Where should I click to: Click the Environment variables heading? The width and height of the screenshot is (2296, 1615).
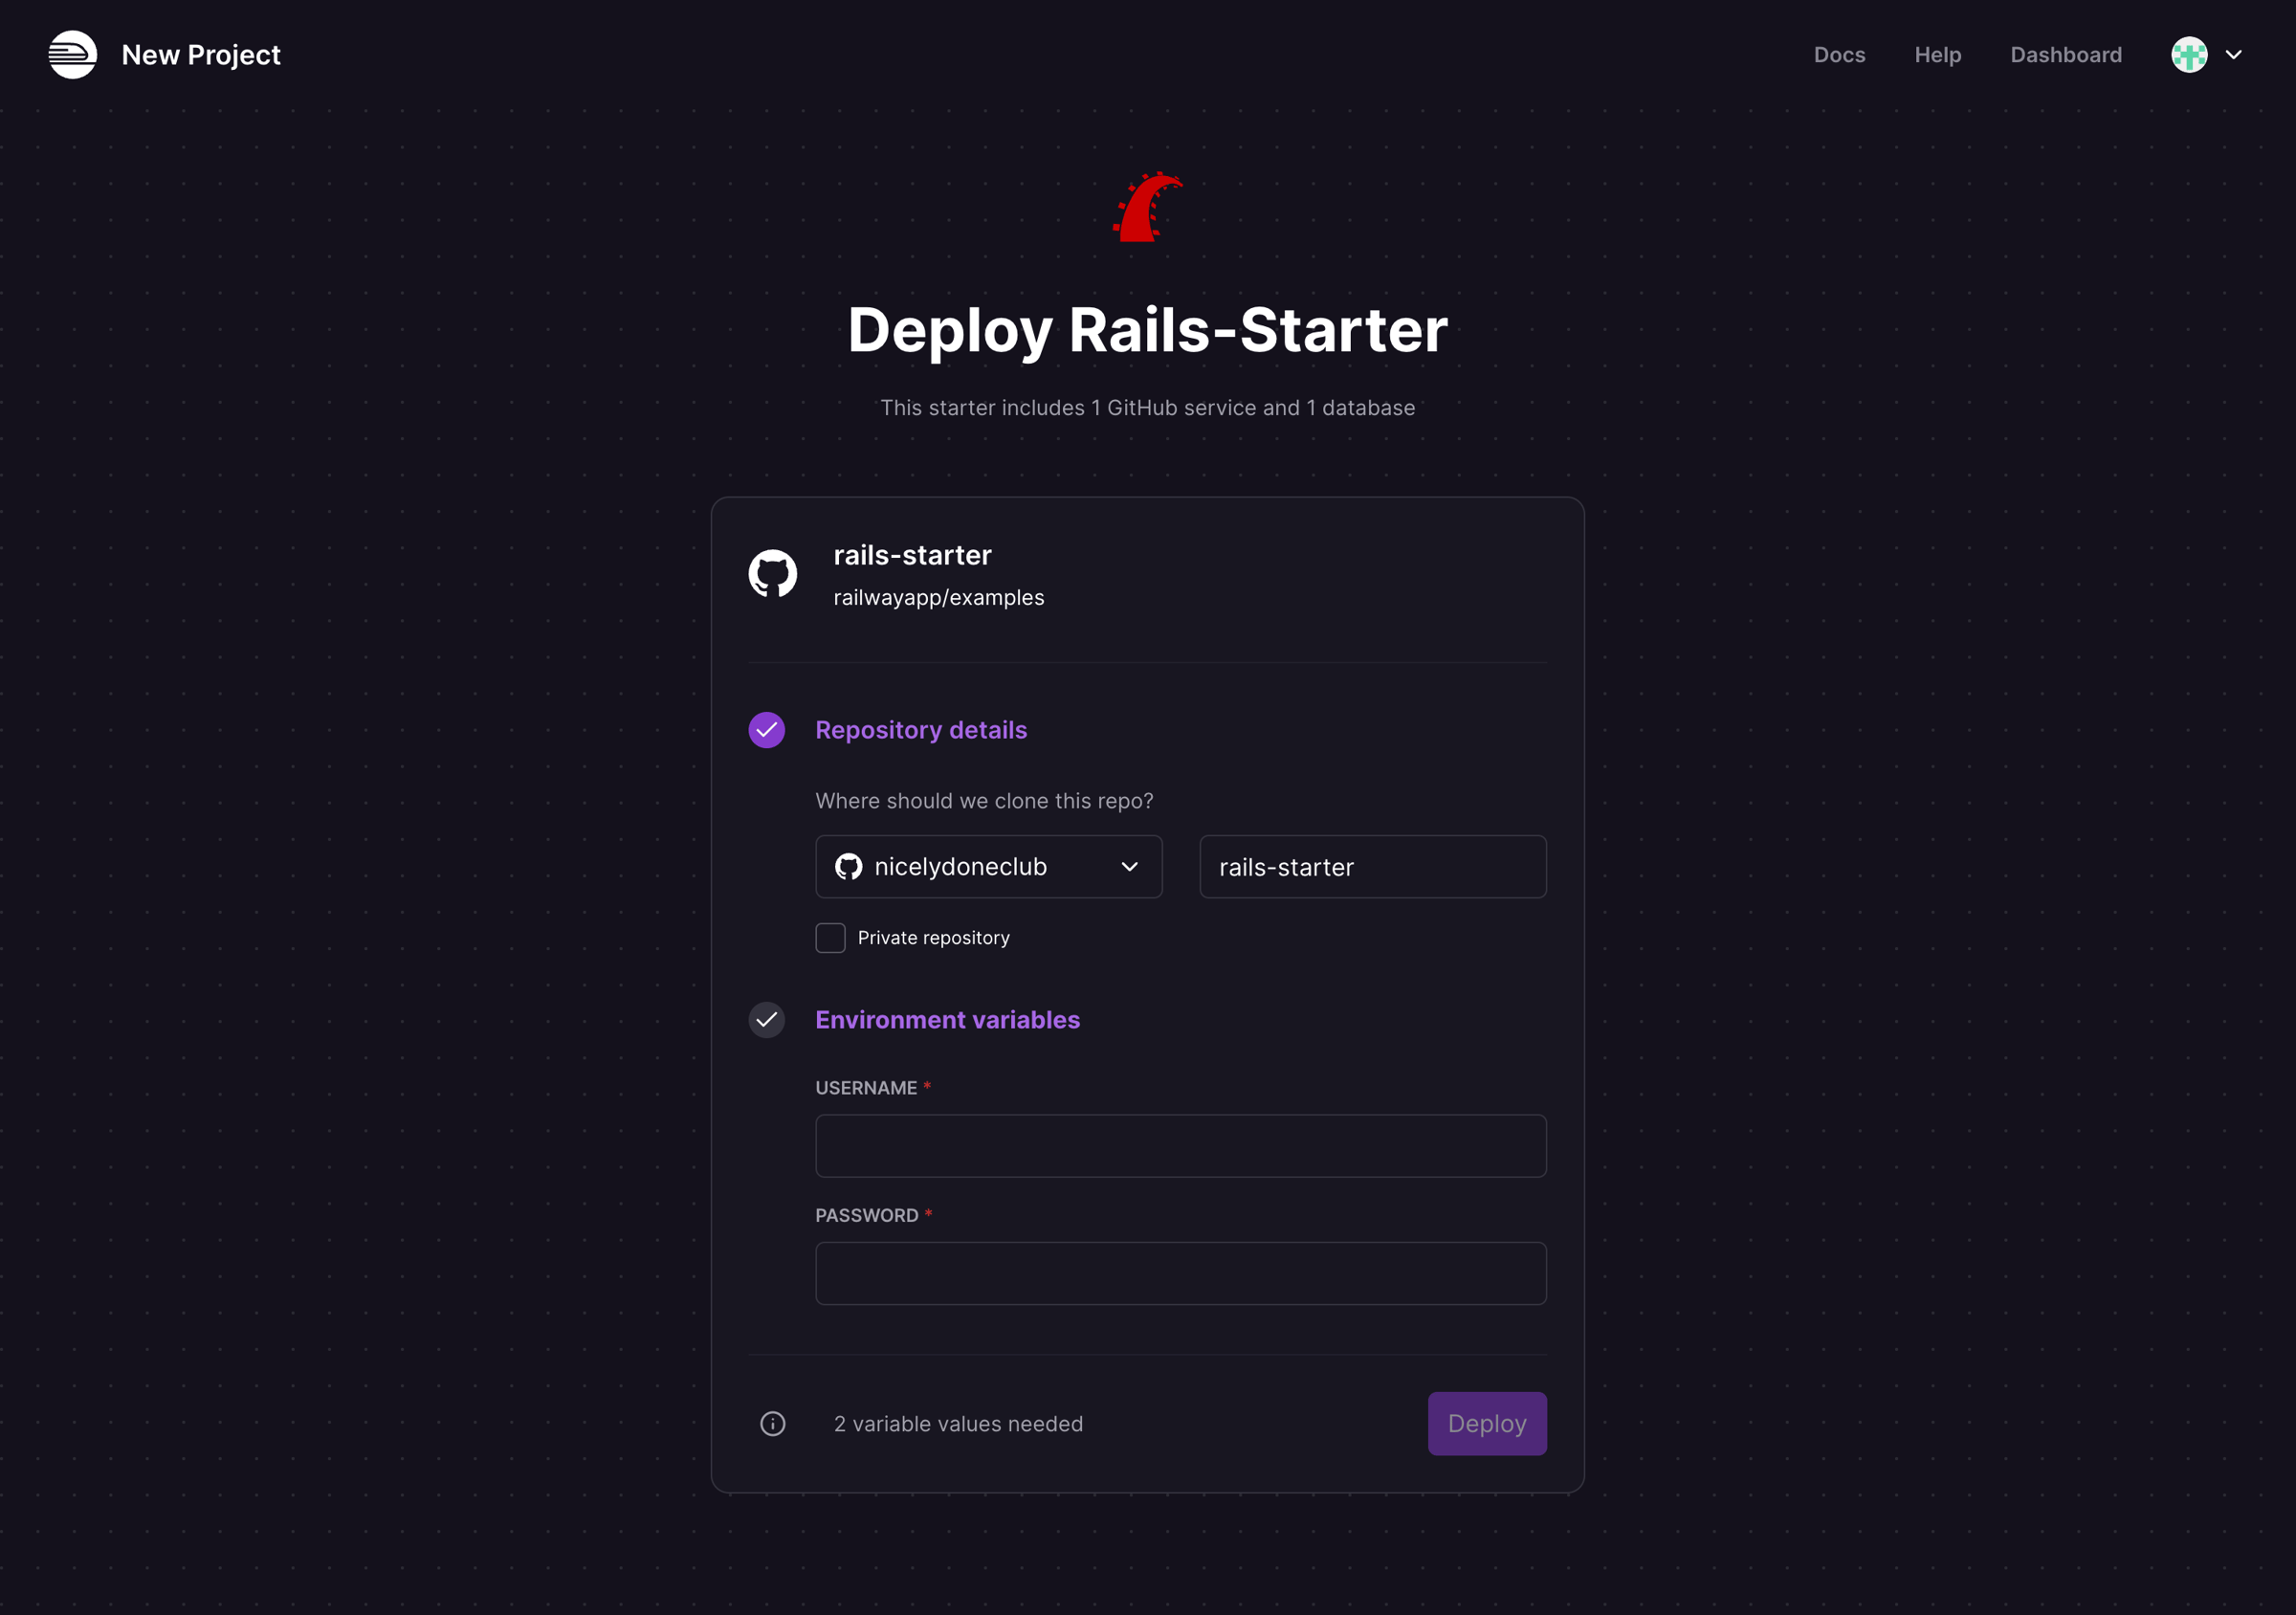948,1020
